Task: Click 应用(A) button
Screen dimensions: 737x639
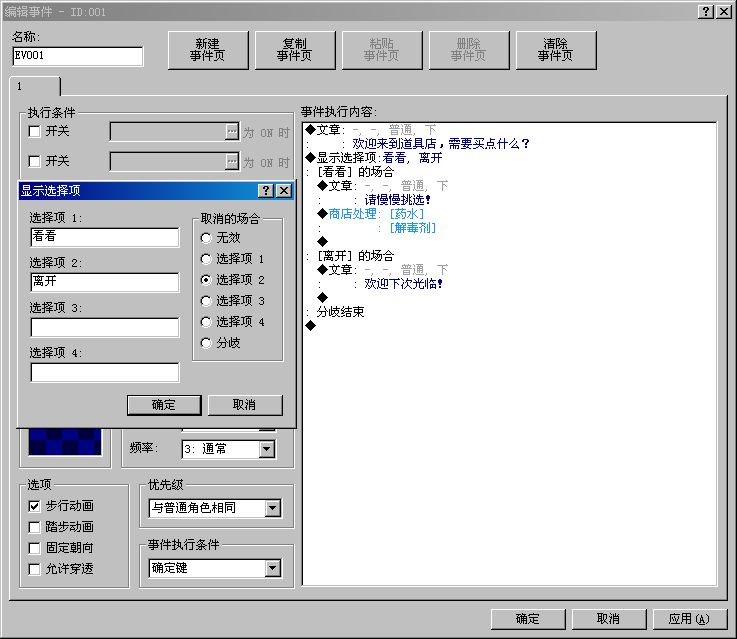Action: pyautogui.click(x=690, y=619)
